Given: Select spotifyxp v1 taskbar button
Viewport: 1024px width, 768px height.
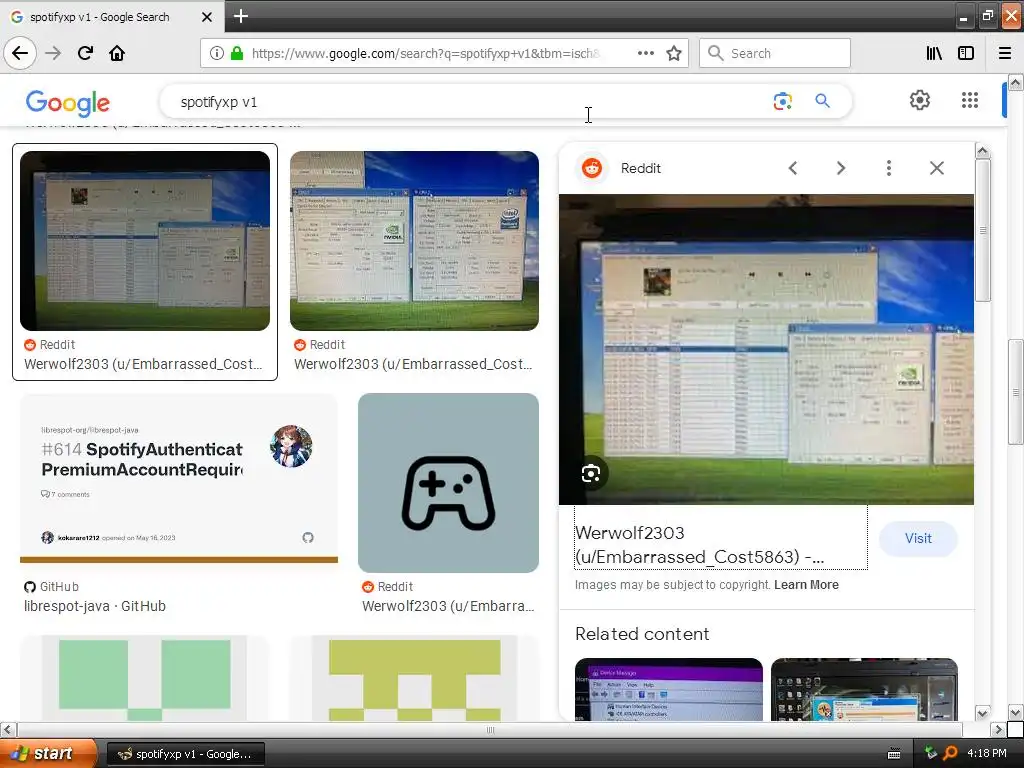Looking at the screenshot, I should click(185, 754).
